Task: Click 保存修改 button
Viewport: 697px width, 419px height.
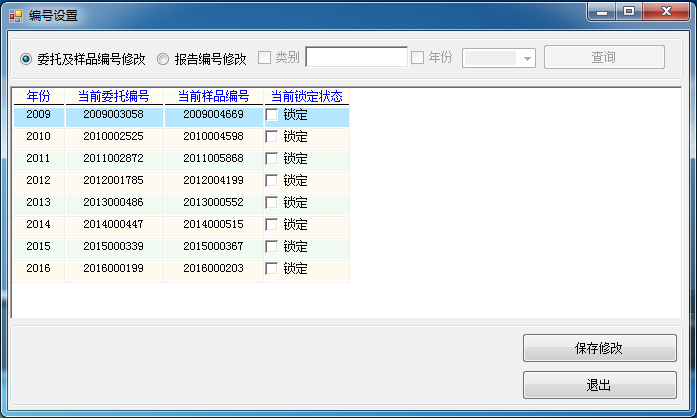Action: click(x=598, y=348)
